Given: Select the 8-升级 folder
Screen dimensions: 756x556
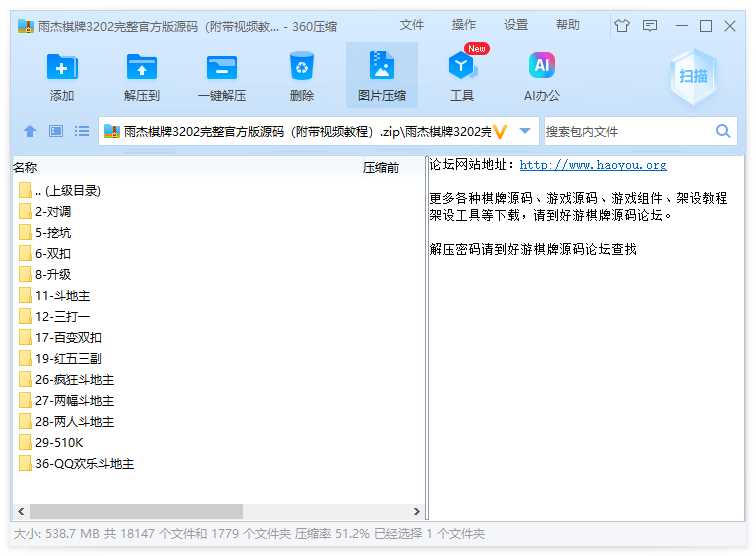Looking at the screenshot, I should 45,274.
